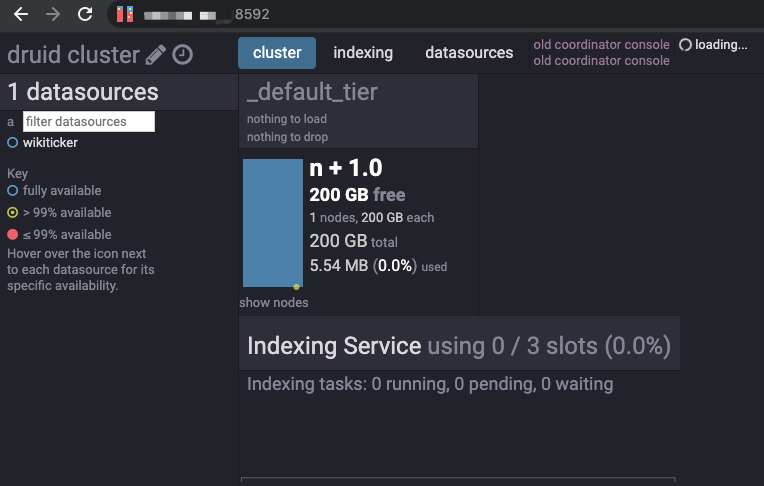Click the druid cluster title

tap(73, 55)
